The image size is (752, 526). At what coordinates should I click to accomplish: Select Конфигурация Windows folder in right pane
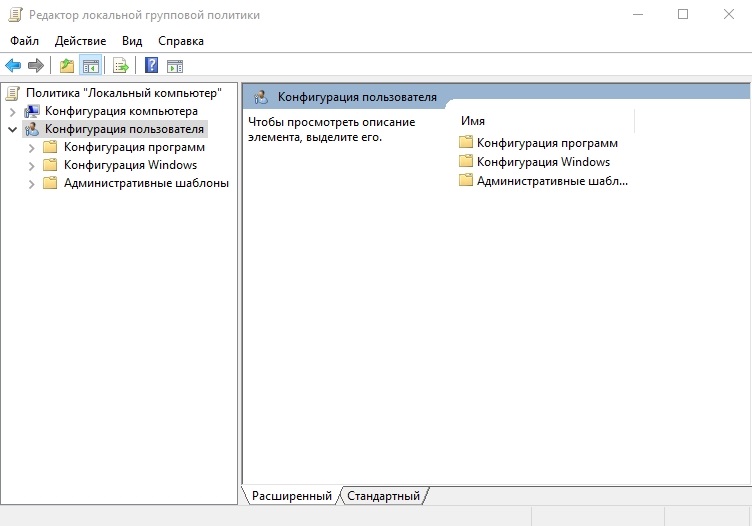(x=542, y=162)
